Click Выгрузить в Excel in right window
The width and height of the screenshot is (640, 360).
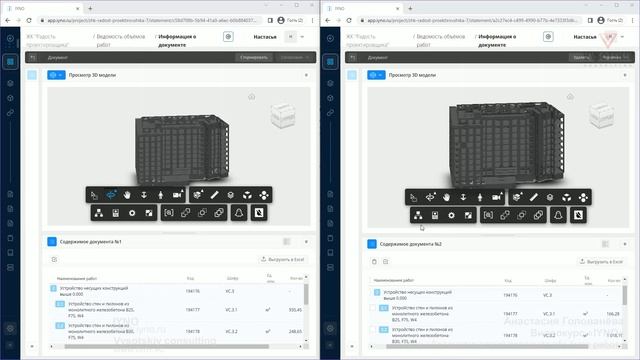[602, 262]
